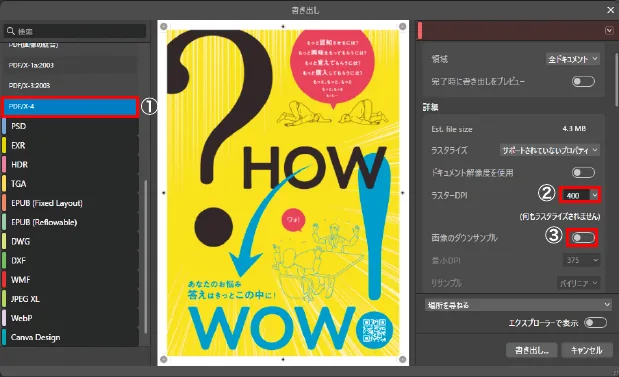
Task: Open the ラスタライズ dropdown
Action: (x=550, y=150)
